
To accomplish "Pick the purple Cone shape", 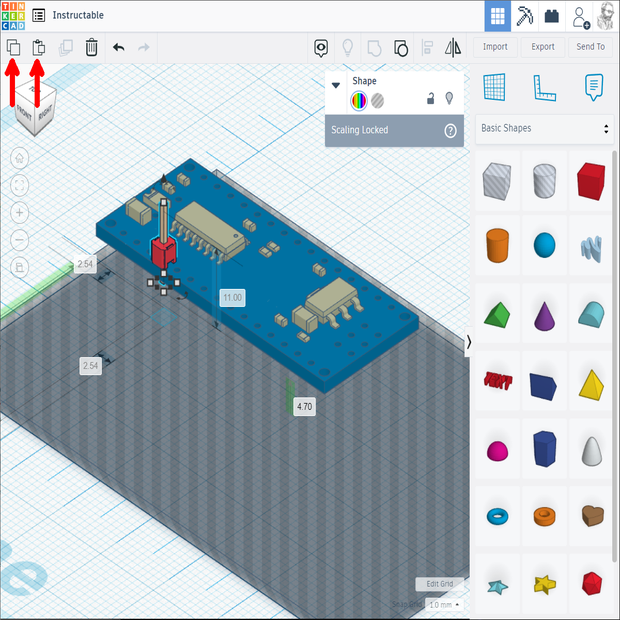I will point(544,316).
